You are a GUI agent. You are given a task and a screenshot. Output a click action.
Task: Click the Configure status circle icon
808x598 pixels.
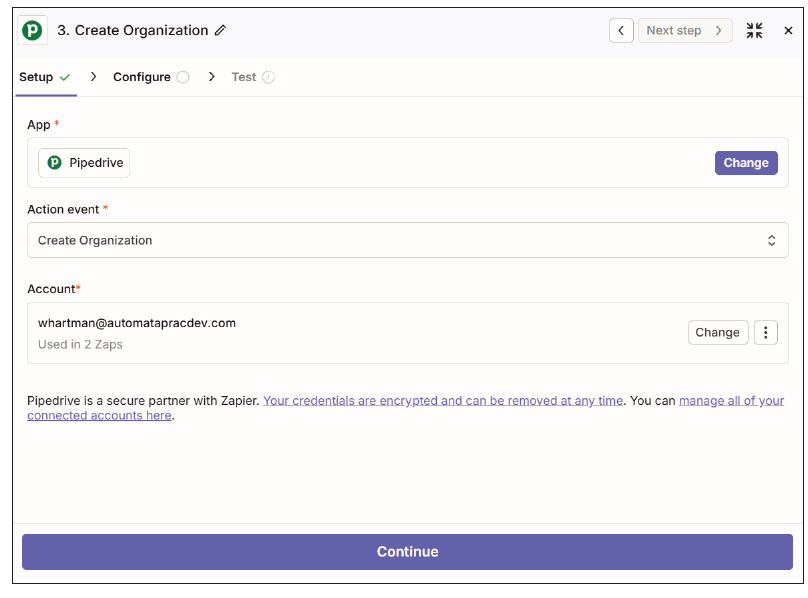(x=183, y=77)
